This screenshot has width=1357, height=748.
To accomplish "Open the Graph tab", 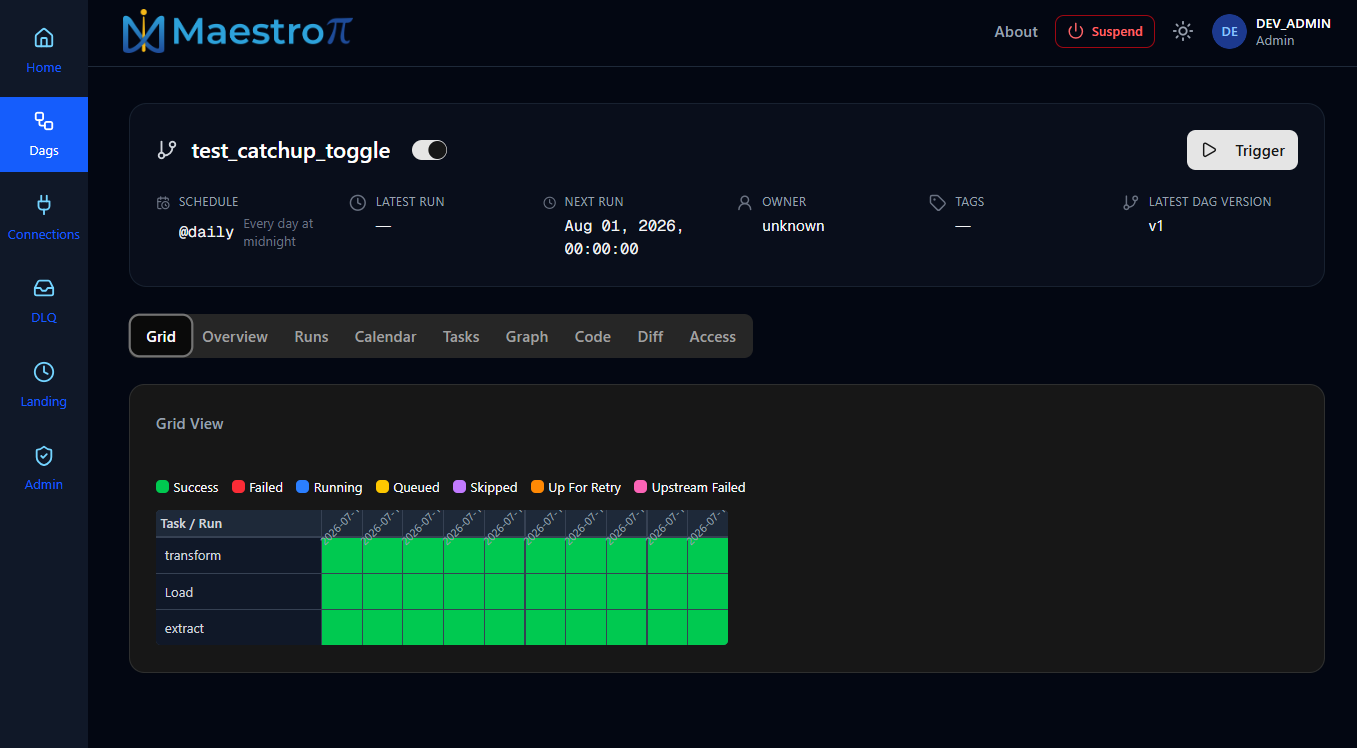I will point(527,337).
